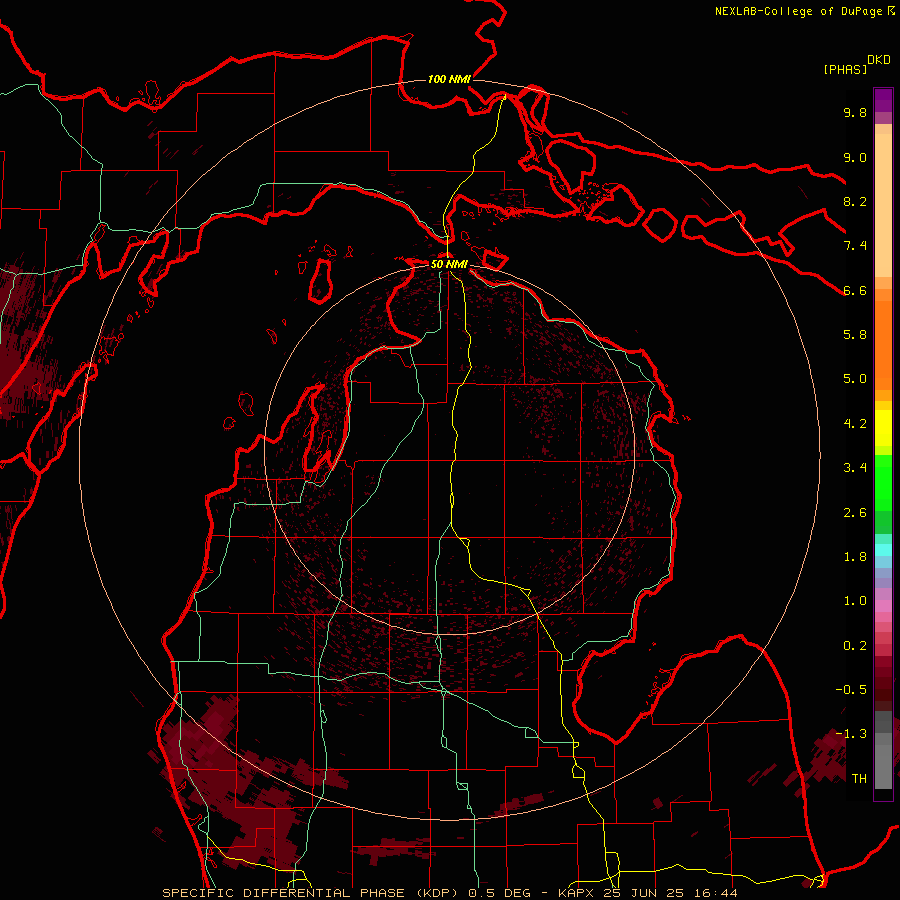
Task: Click the 0.5 DEG elevation text
Action: [x=500, y=893]
